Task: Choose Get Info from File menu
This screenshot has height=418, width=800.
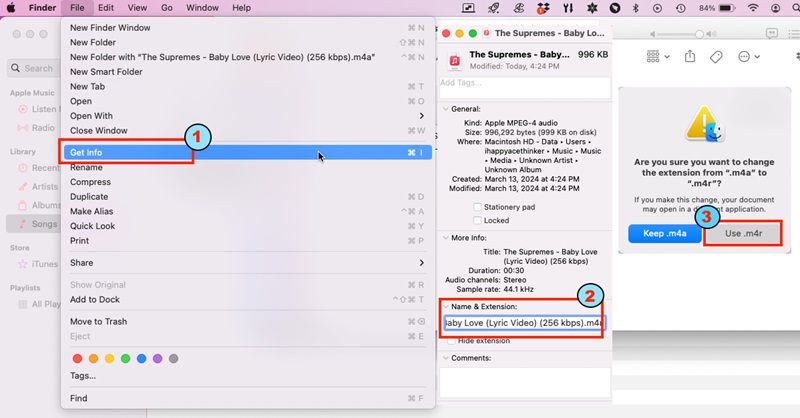Action: [247, 153]
